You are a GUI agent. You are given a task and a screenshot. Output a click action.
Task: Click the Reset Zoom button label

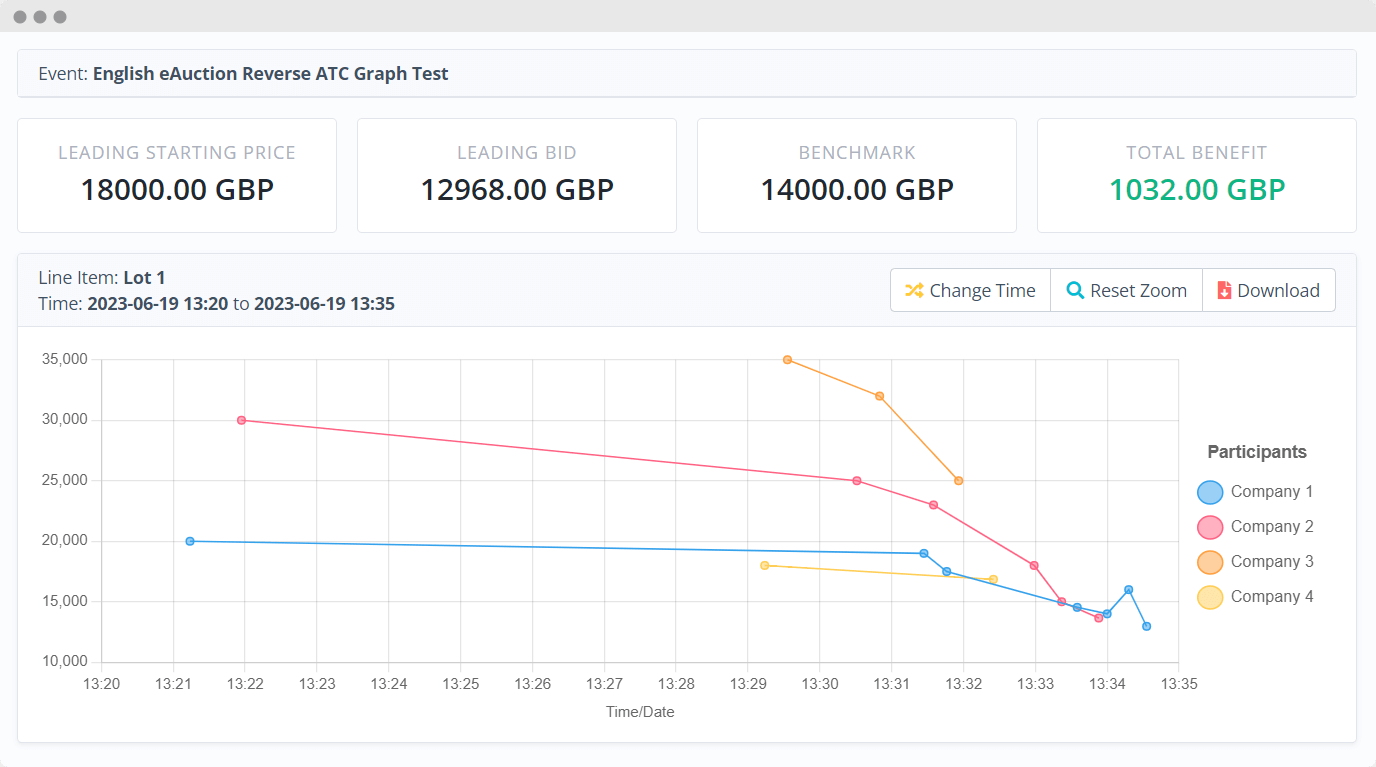(1138, 291)
